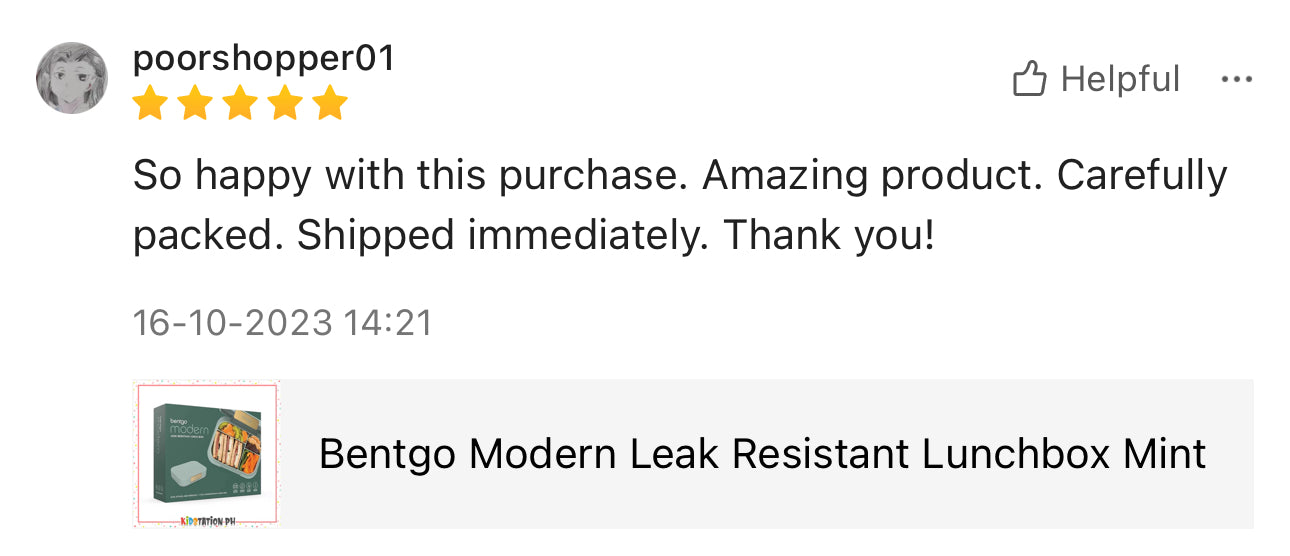Click the "Carefully" word in review text

[1141, 176]
